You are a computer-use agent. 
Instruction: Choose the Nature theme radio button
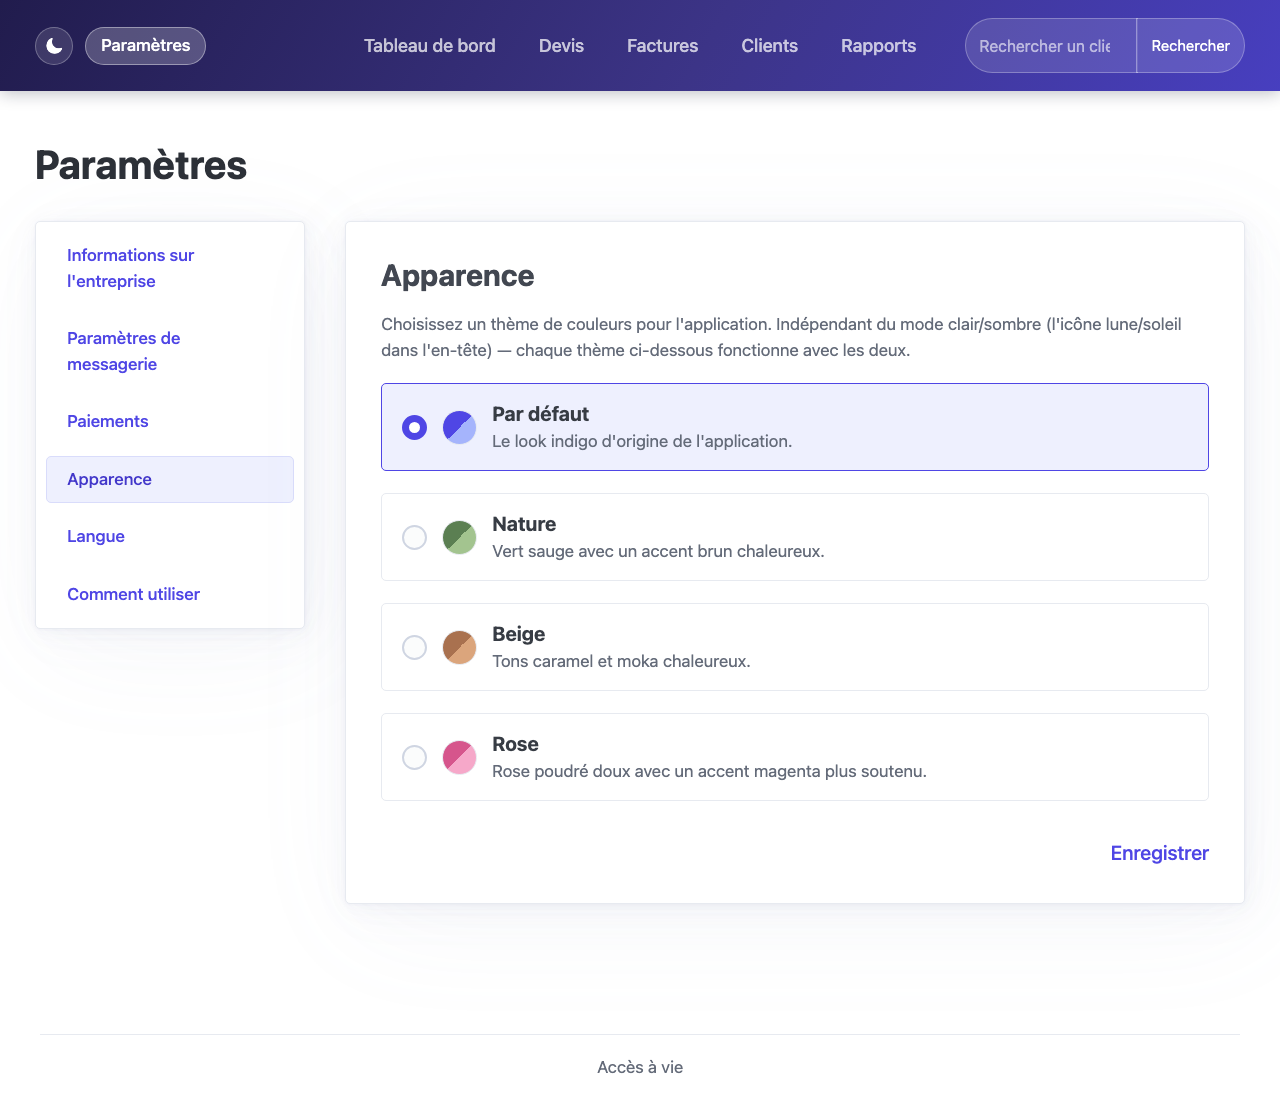click(x=414, y=537)
